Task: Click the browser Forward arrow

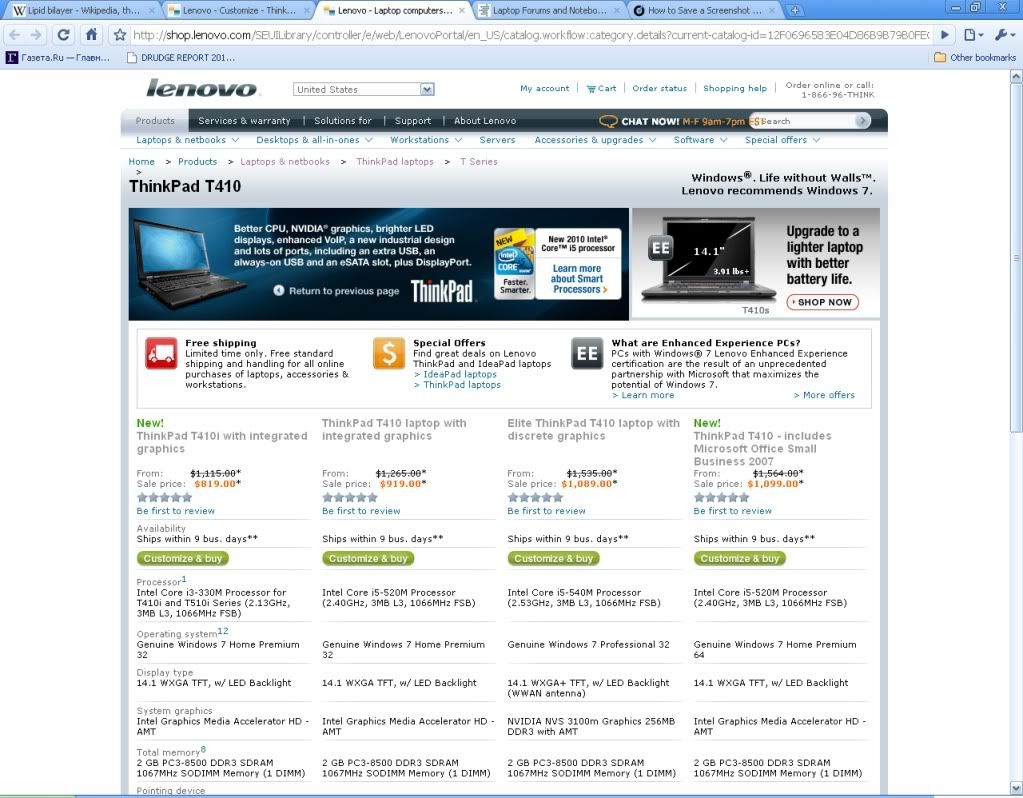Action: click(x=37, y=35)
